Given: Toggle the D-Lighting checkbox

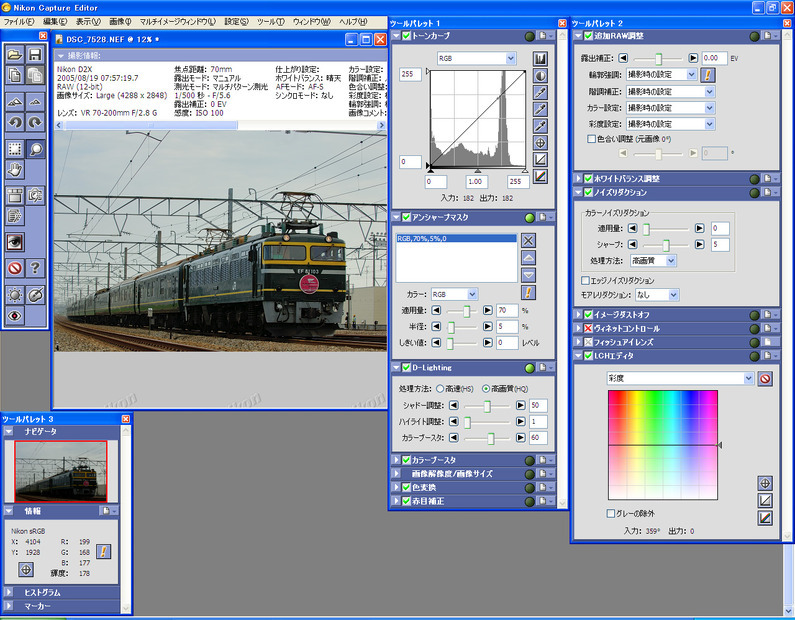Looking at the screenshot, I should pyautogui.click(x=406, y=368).
